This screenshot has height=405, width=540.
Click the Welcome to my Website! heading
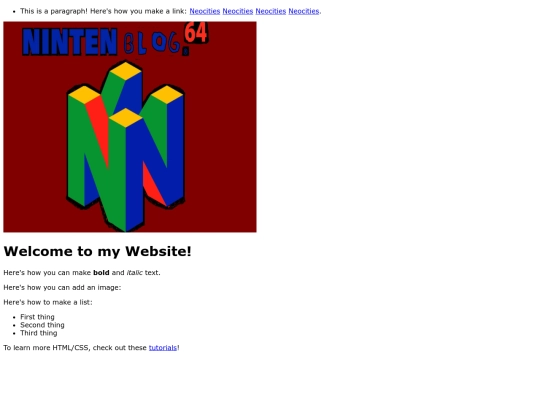click(x=97, y=251)
